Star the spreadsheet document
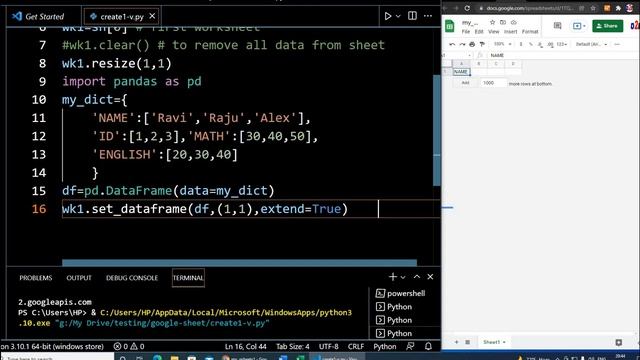The image size is (640, 360). tap(492, 22)
